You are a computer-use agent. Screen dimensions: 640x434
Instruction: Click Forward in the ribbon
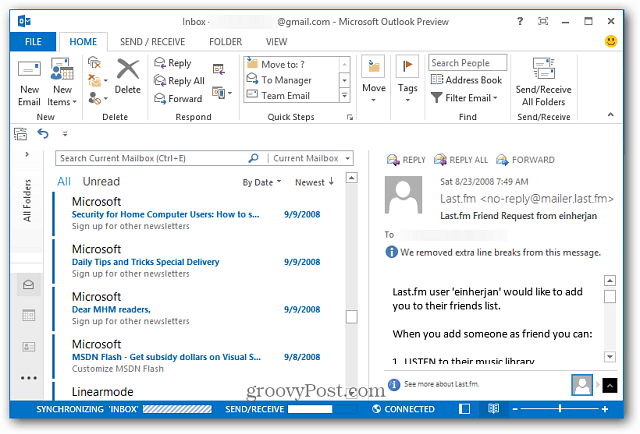coord(178,98)
